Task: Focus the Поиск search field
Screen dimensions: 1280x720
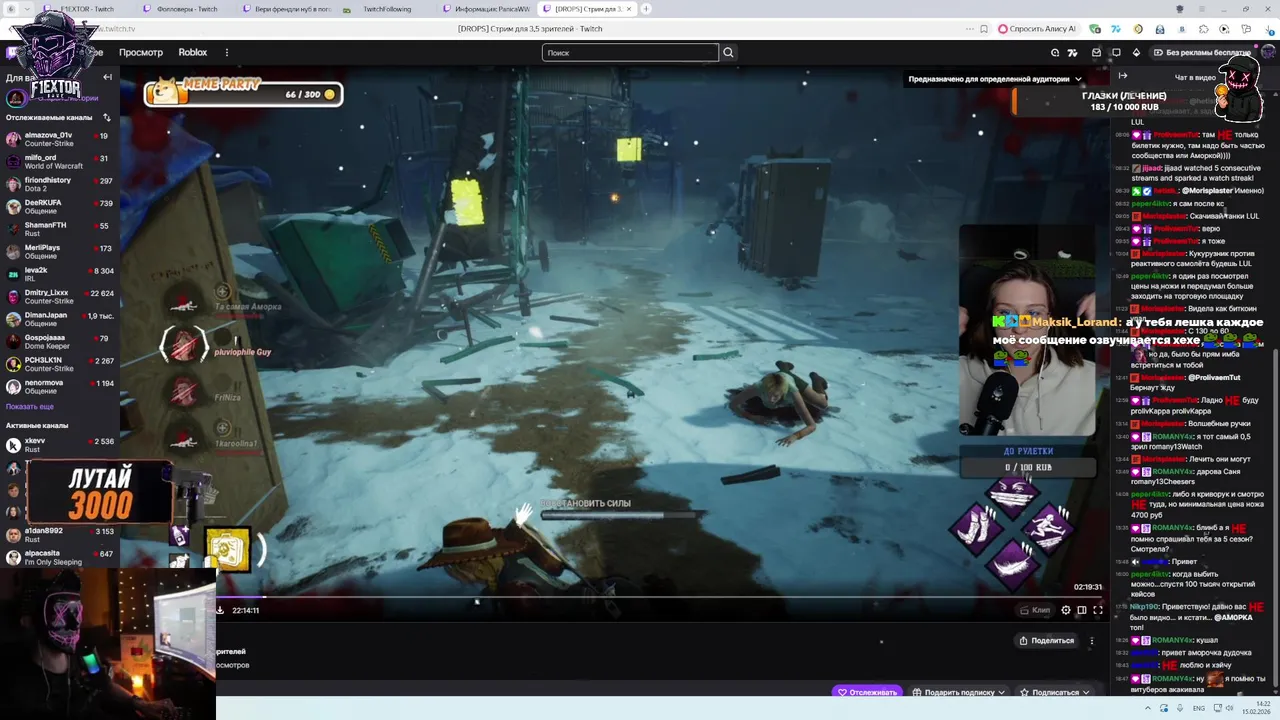Action: [630, 52]
